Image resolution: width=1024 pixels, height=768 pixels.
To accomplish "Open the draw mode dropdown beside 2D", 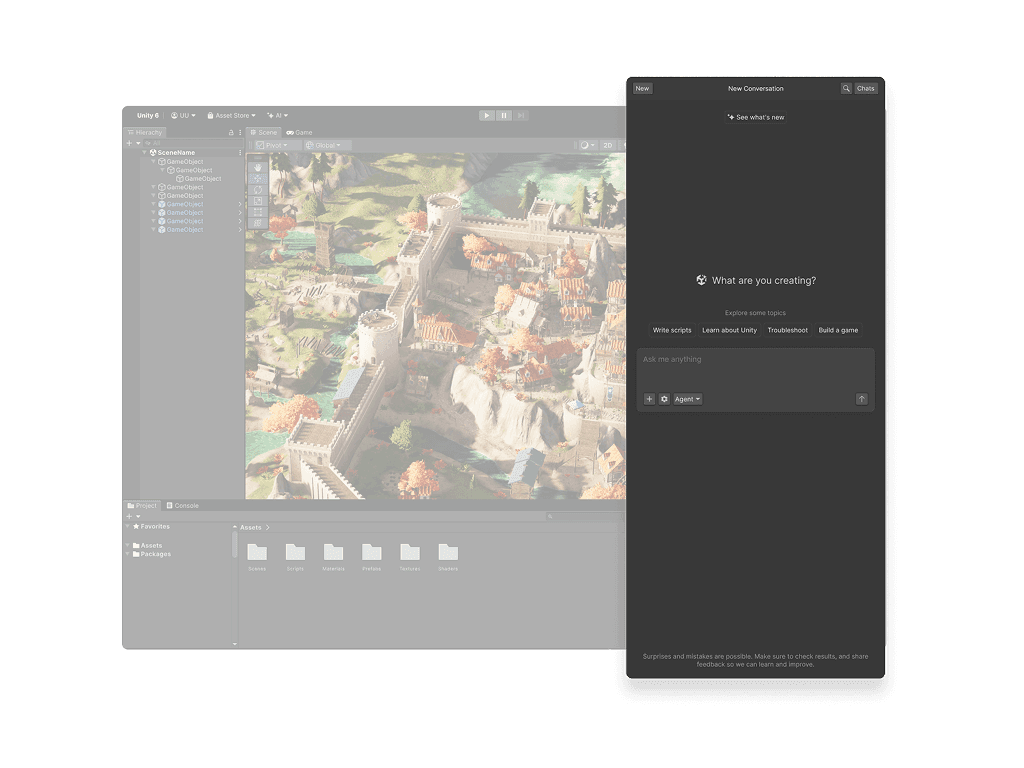I will click(x=587, y=146).
